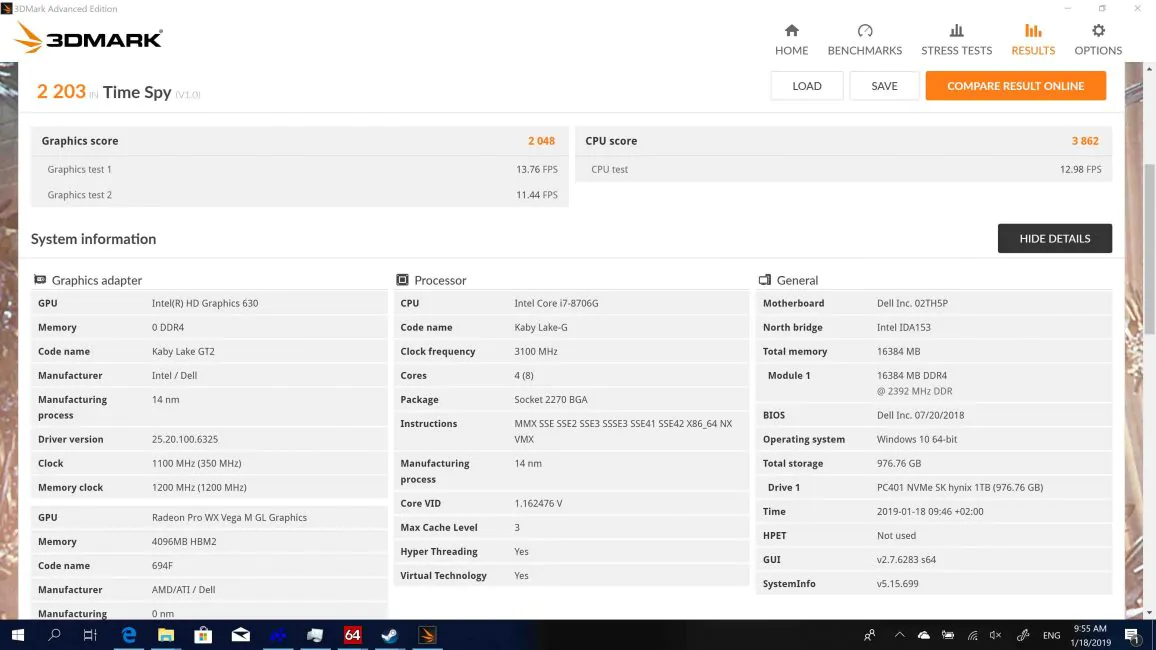
Task: Click the Time Spy benchmark title
Action: [x=137, y=92]
